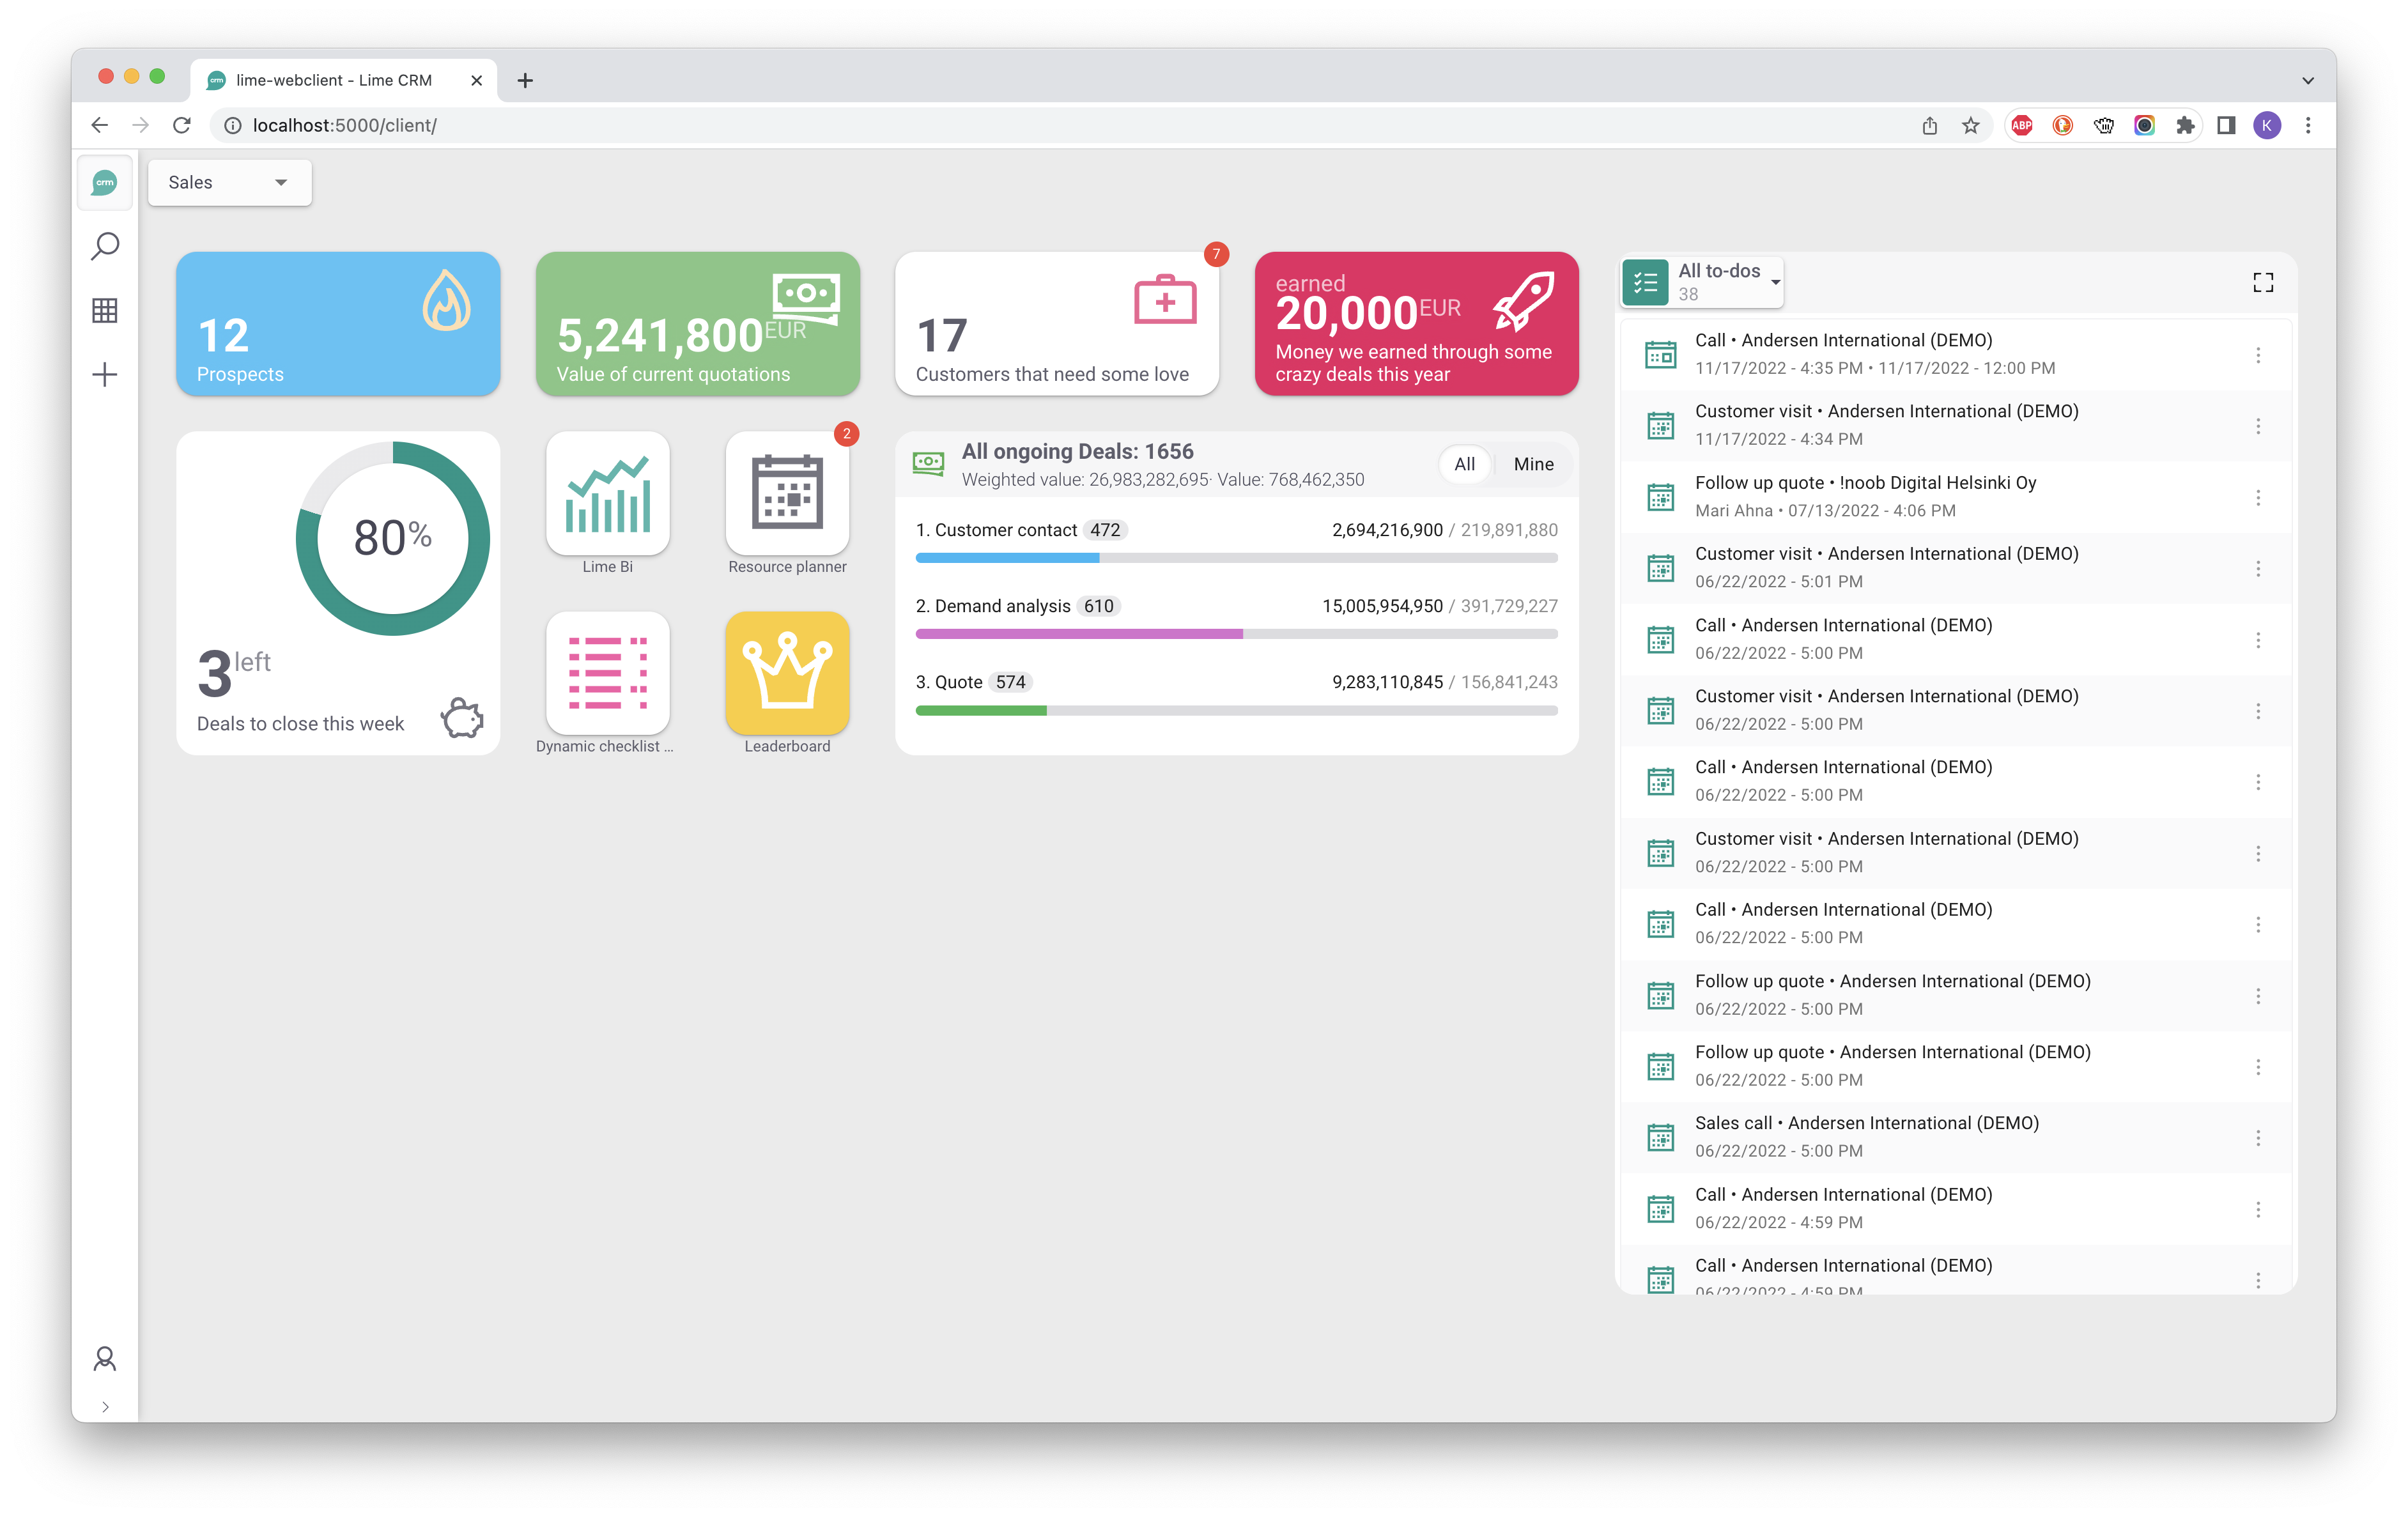The height and width of the screenshot is (1517, 2408).
Task: Open more options for Follow up quote !noob Digital
Action: tap(2258, 497)
